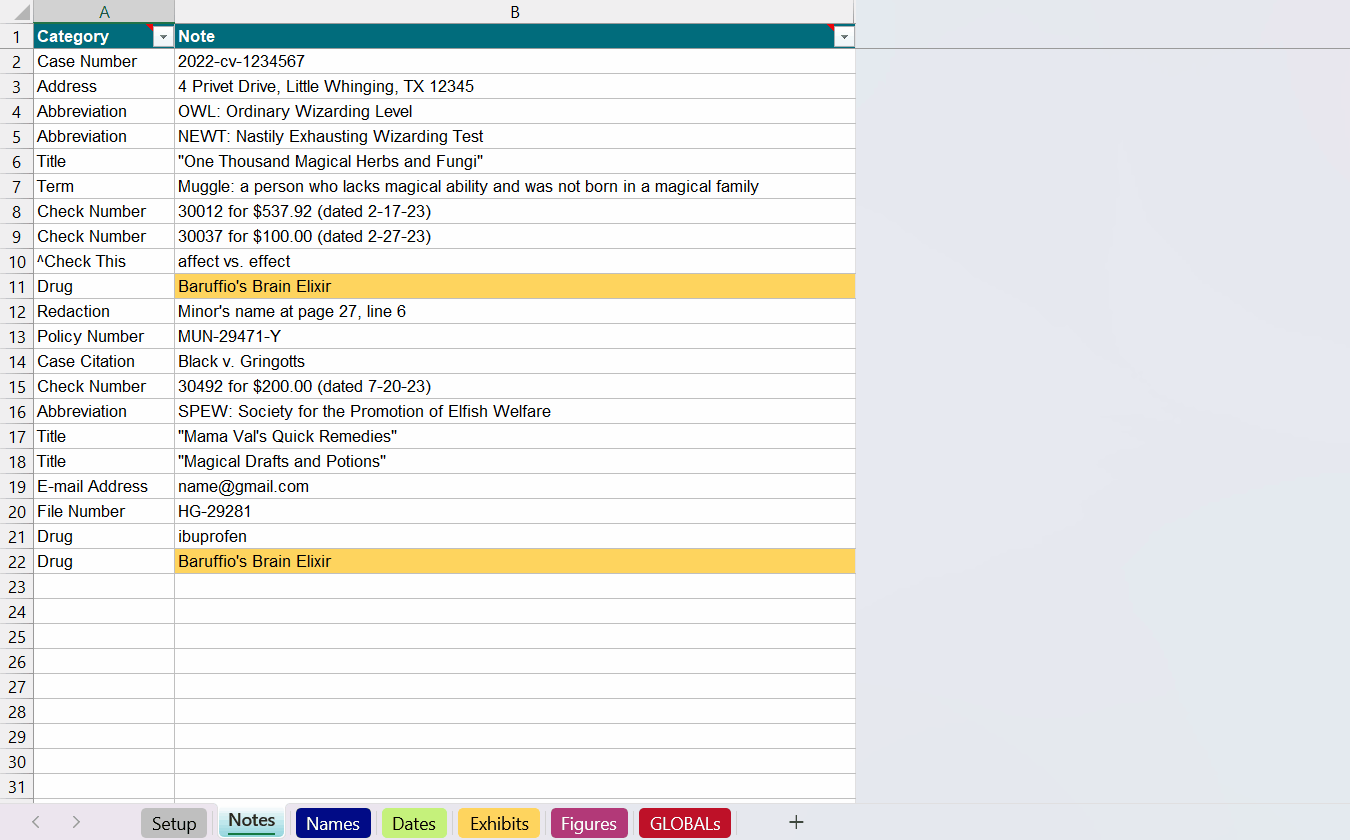
Task: Select the SPEW abbreviation note cell
Action: click(515, 411)
